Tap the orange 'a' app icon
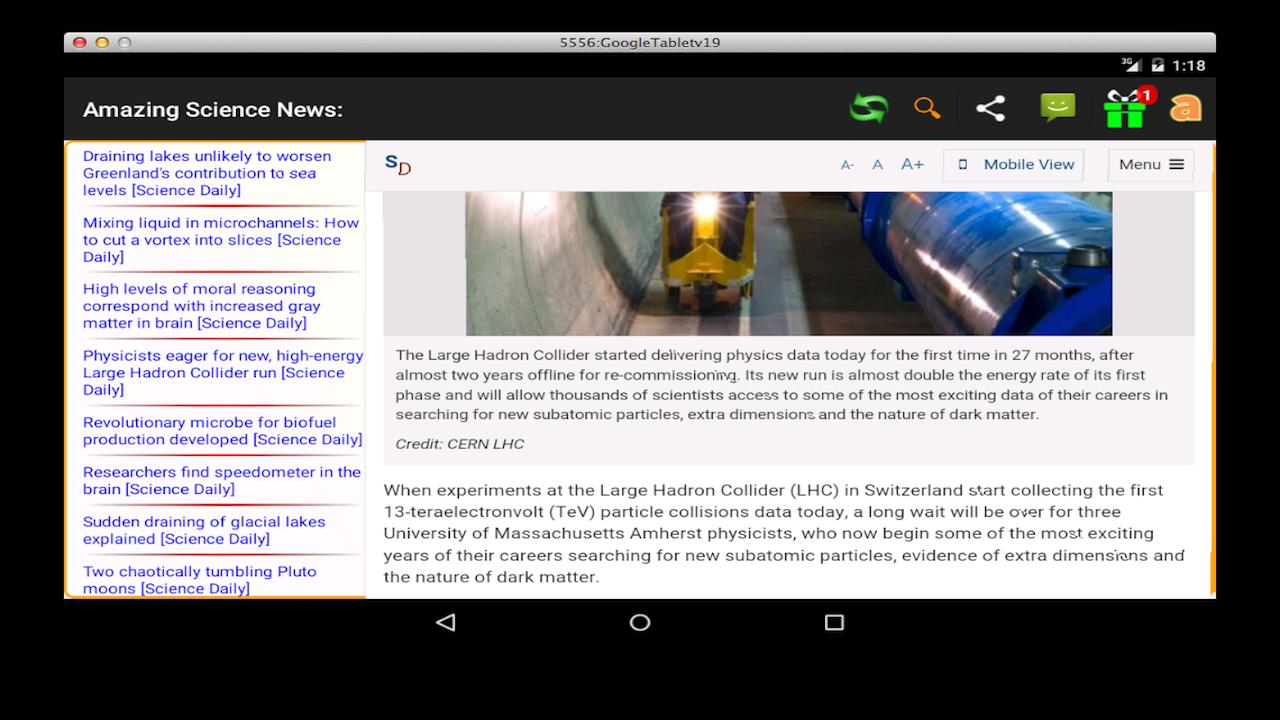 pyautogui.click(x=1185, y=108)
